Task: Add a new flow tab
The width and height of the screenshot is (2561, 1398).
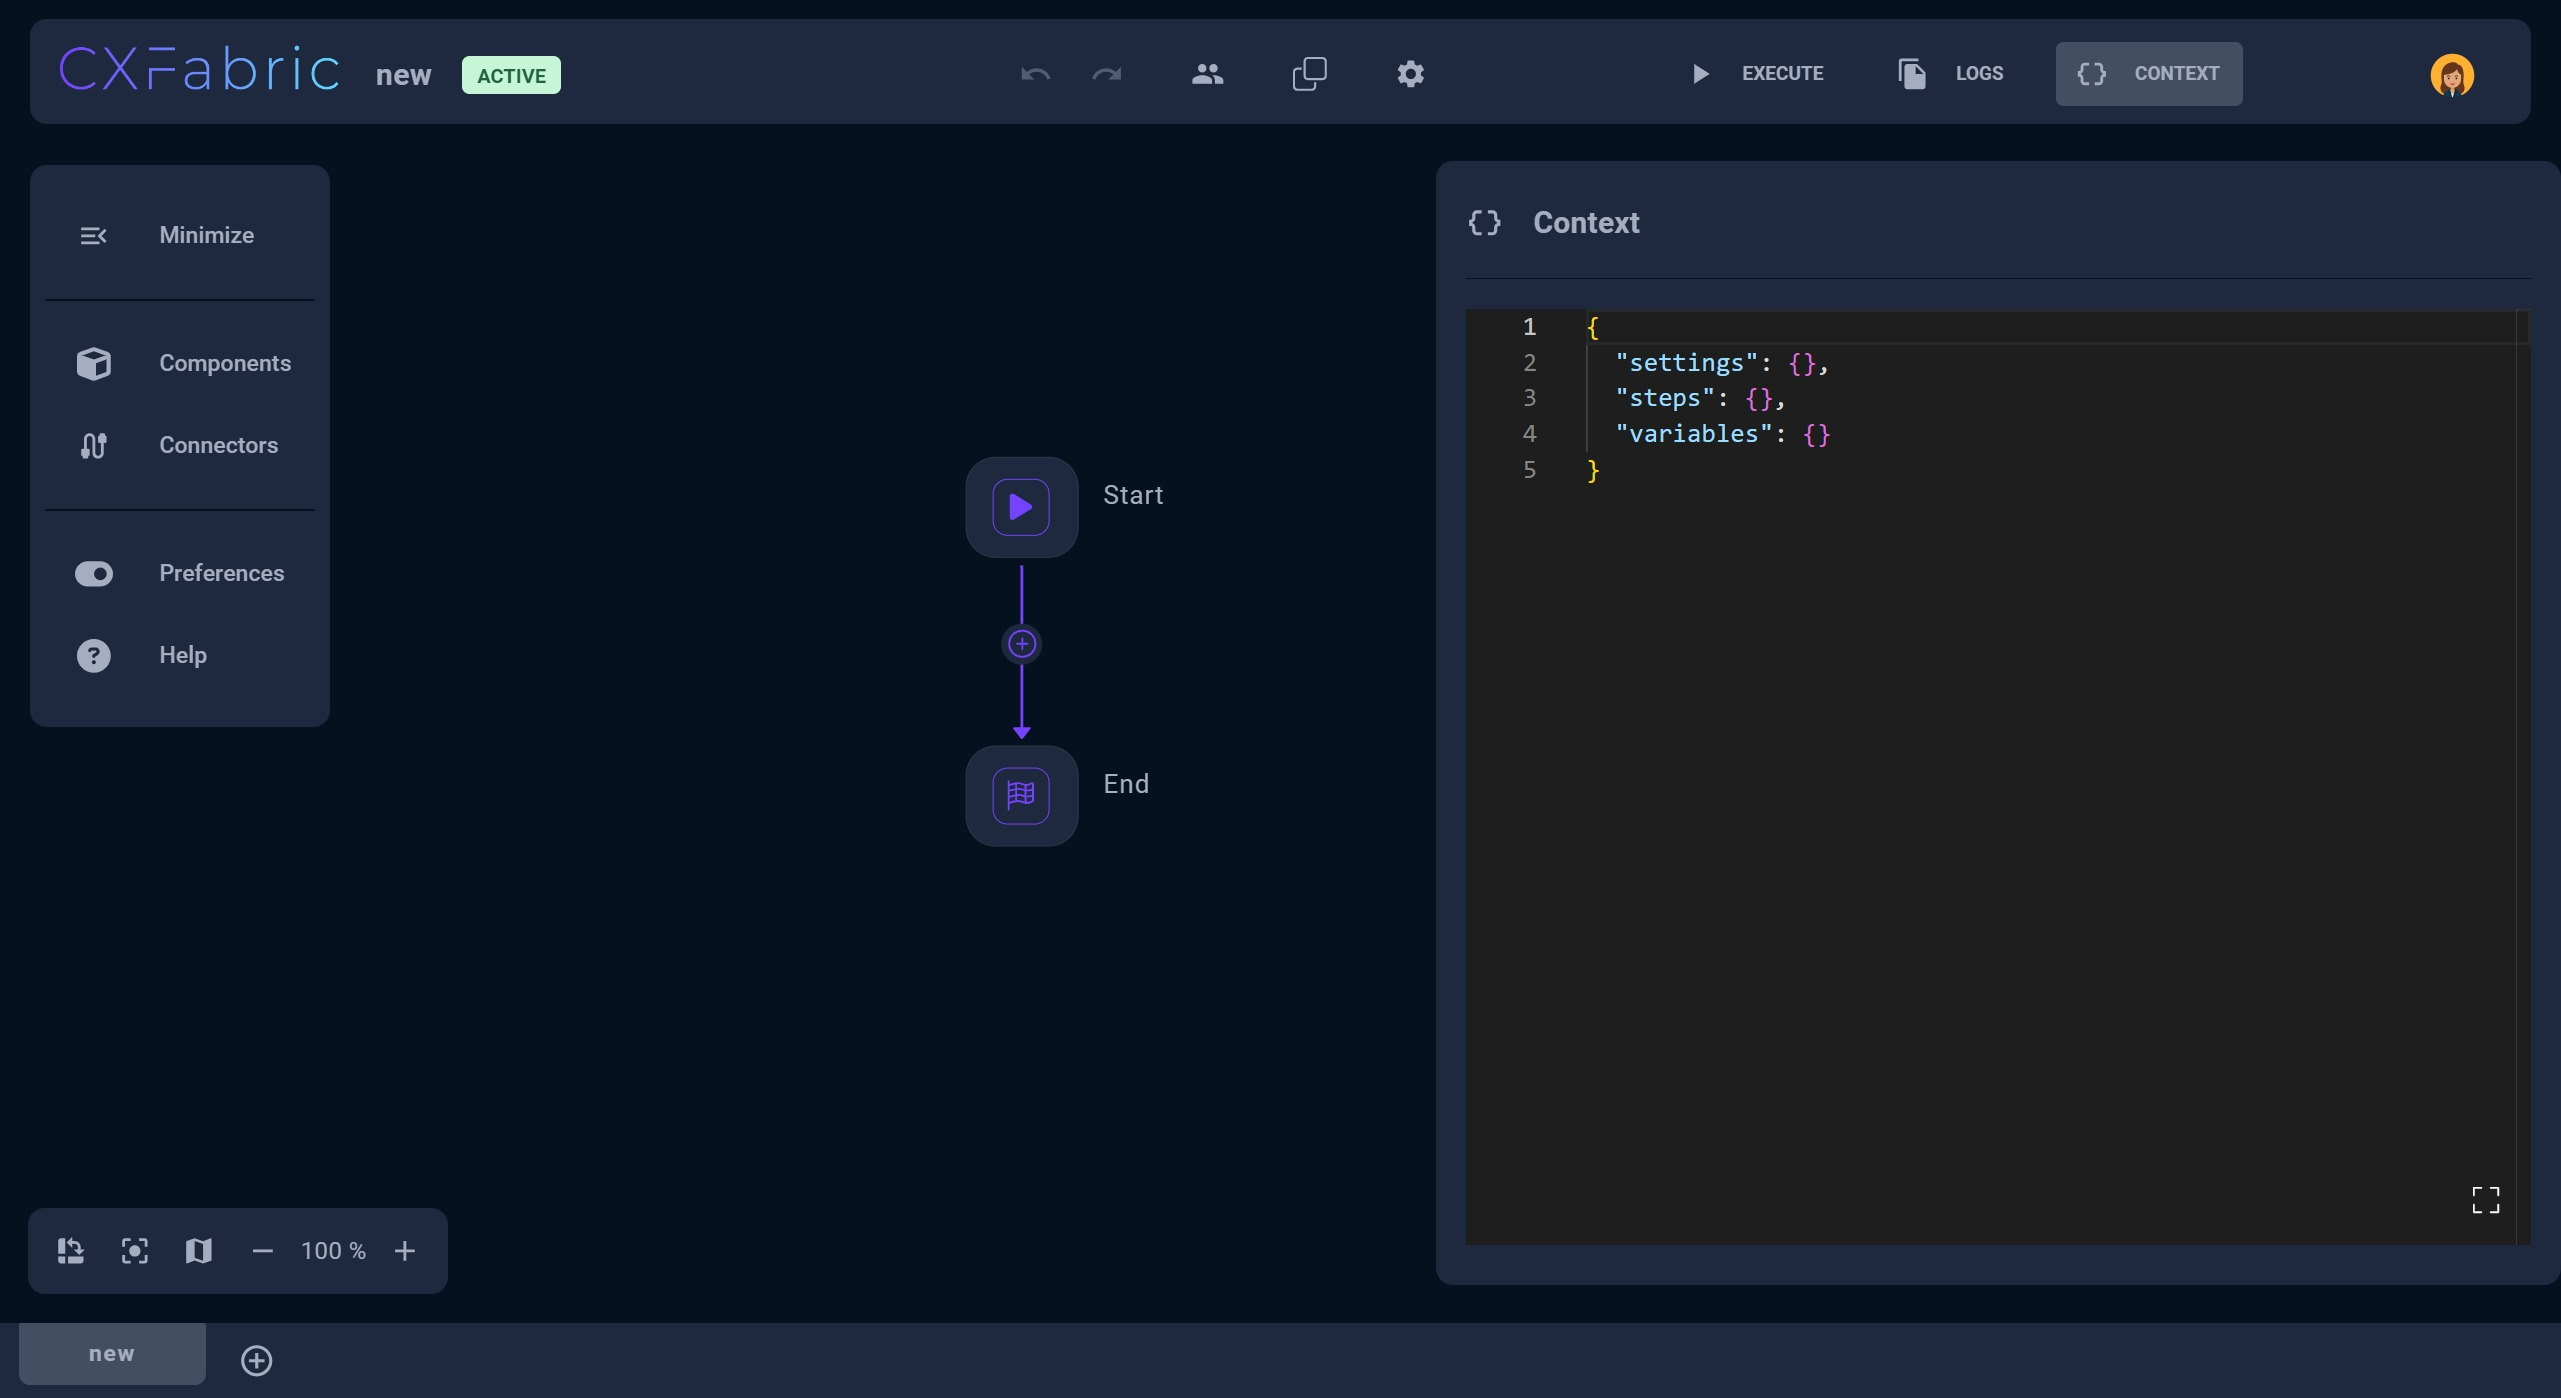Action: pos(257,1360)
